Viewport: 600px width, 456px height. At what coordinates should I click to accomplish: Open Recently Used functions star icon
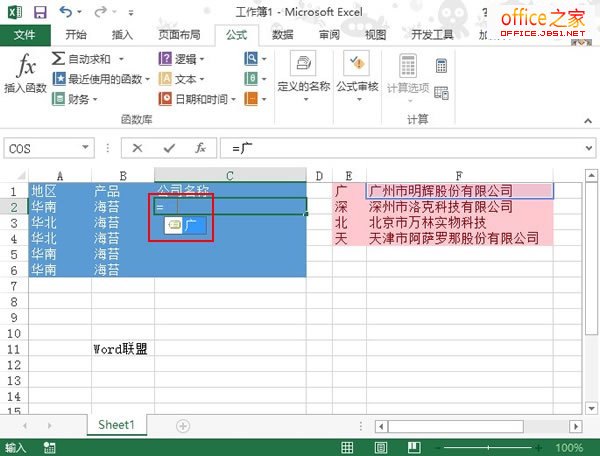coord(59,79)
